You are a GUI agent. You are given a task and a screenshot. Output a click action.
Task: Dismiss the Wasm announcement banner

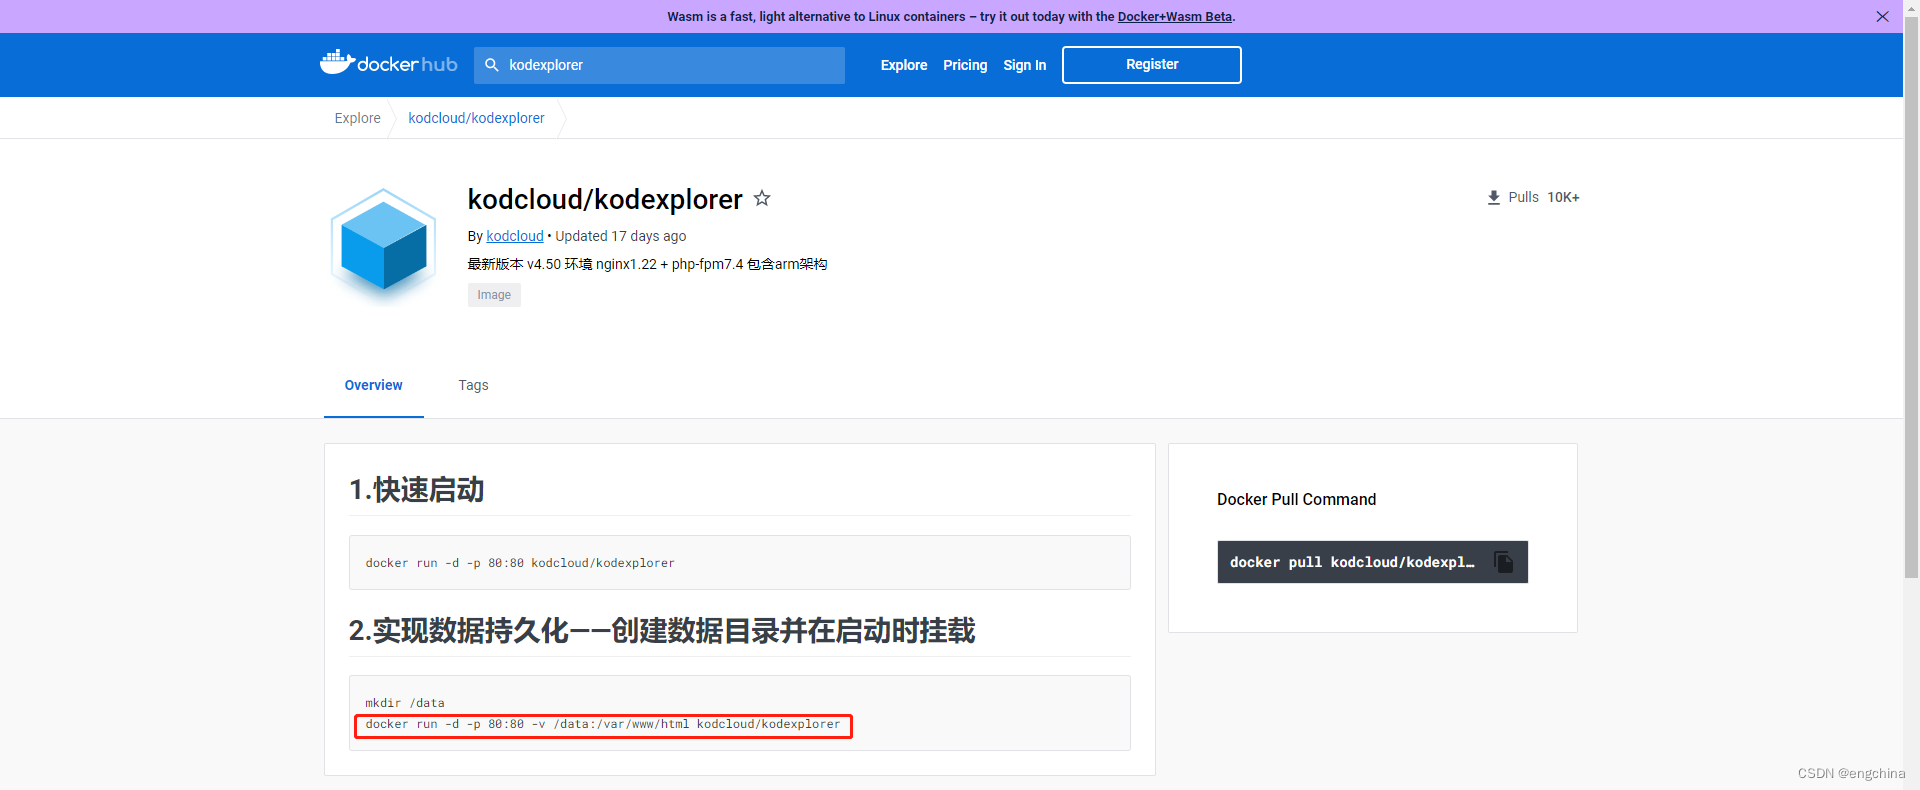(1882, 16)
